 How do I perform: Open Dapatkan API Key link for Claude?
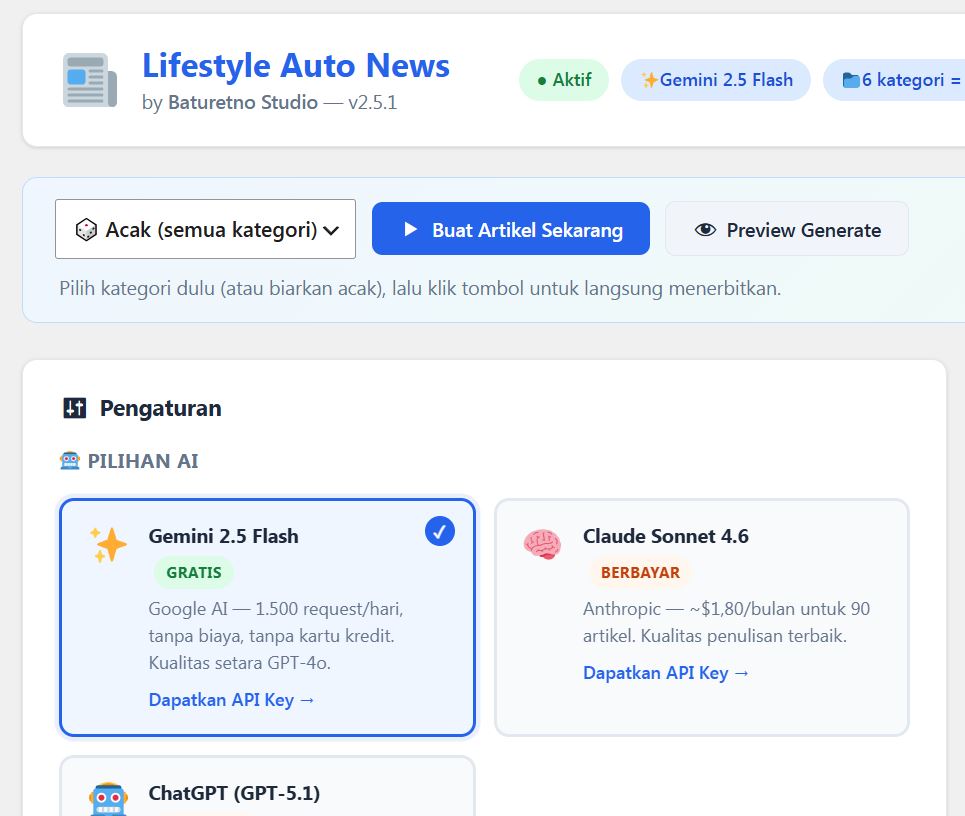tap(666, 673)
